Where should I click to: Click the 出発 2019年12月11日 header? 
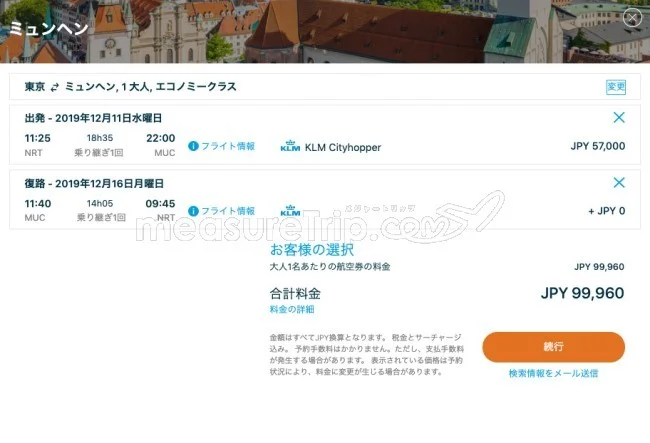(x=94, y=118)
